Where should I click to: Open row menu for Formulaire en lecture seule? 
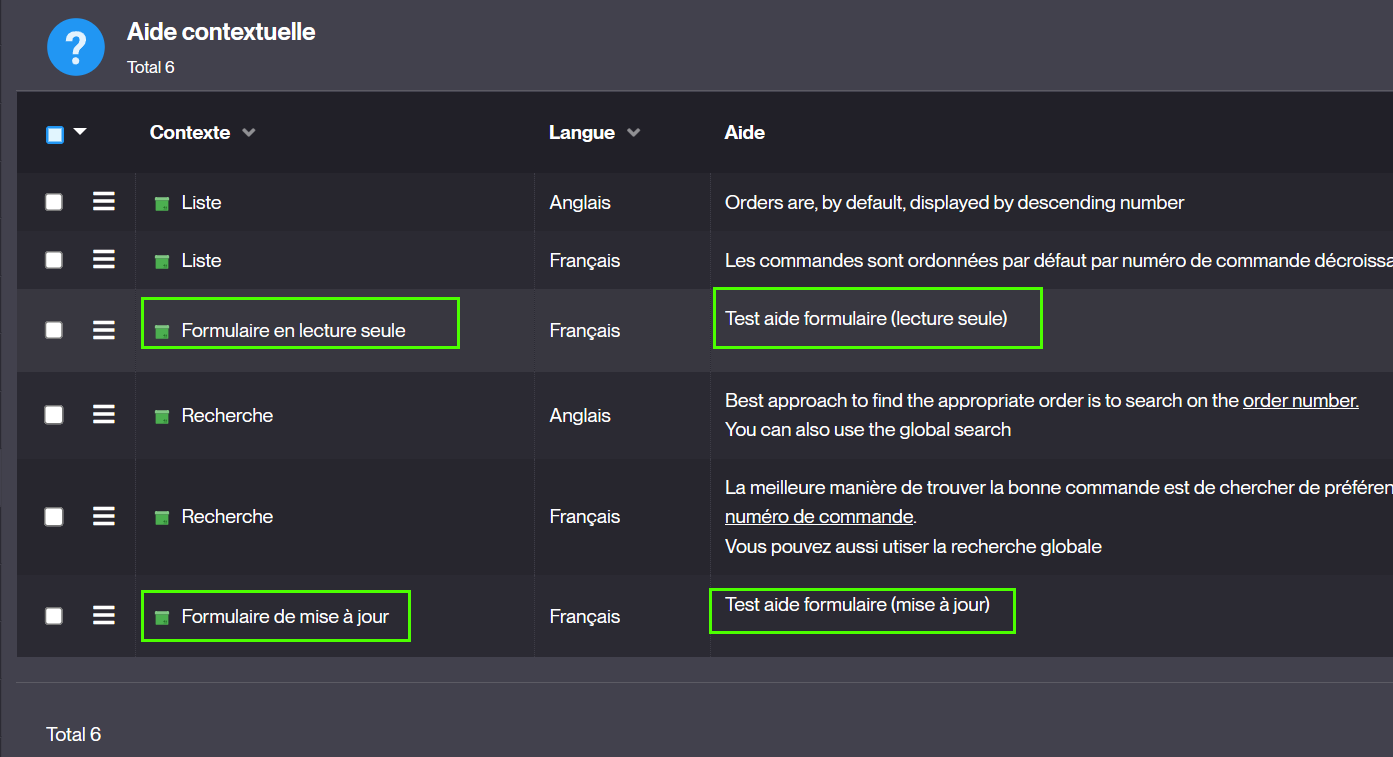[104, 330]
